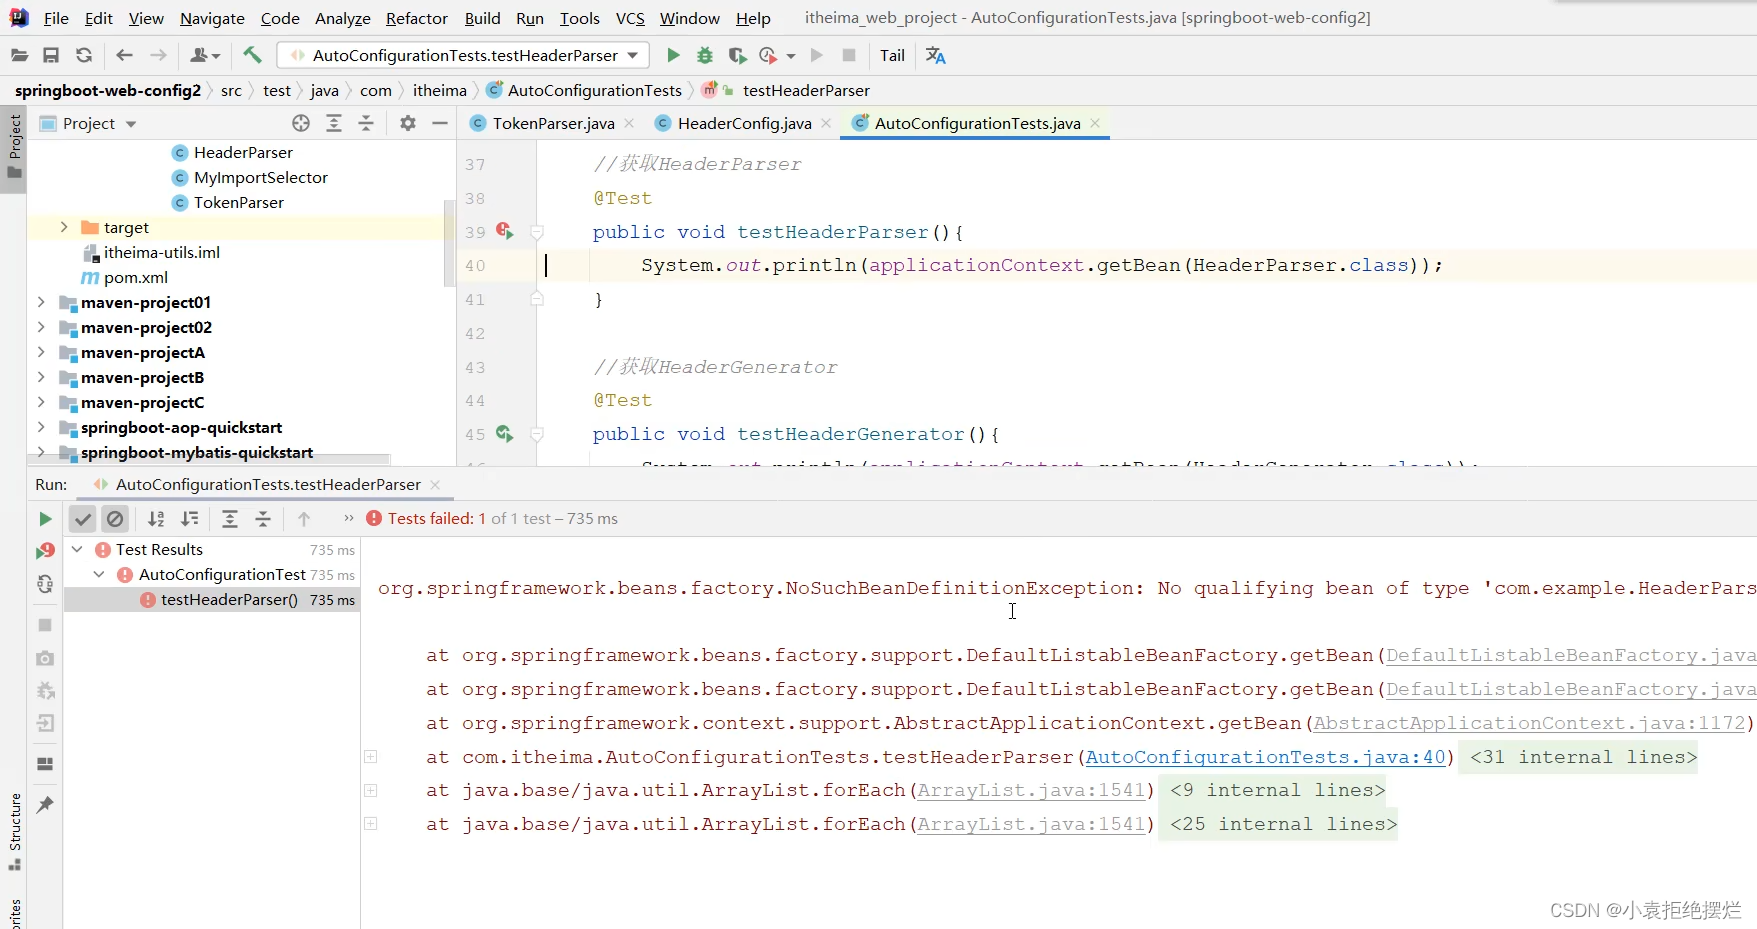Open the Refactor menu
Viewport: 1757px width, 929px height.
(416, 18)
